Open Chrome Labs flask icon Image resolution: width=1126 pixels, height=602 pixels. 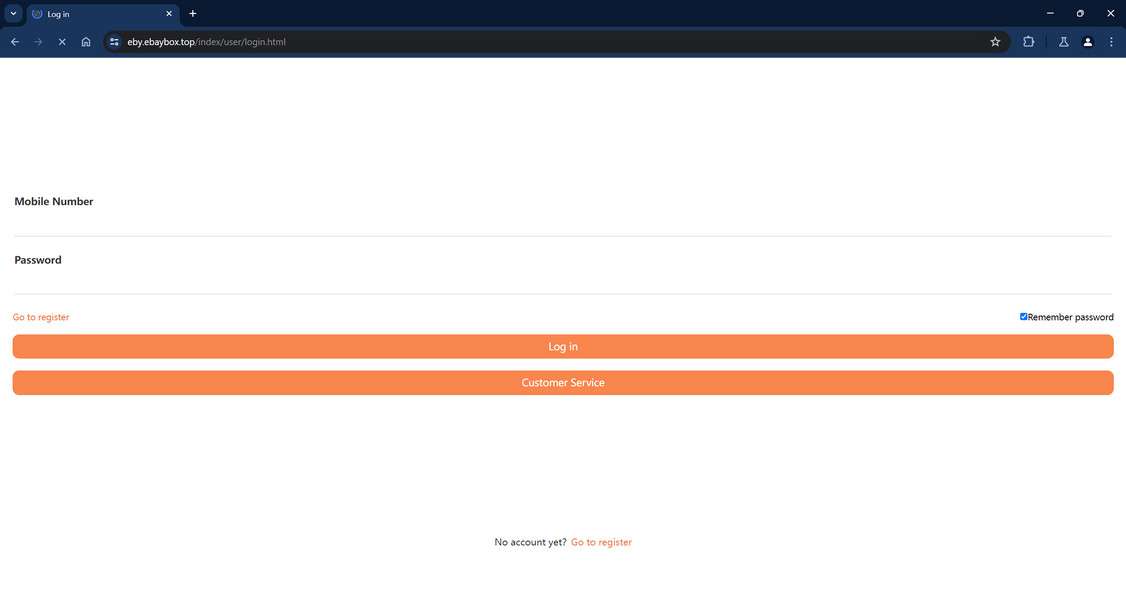1064,42
